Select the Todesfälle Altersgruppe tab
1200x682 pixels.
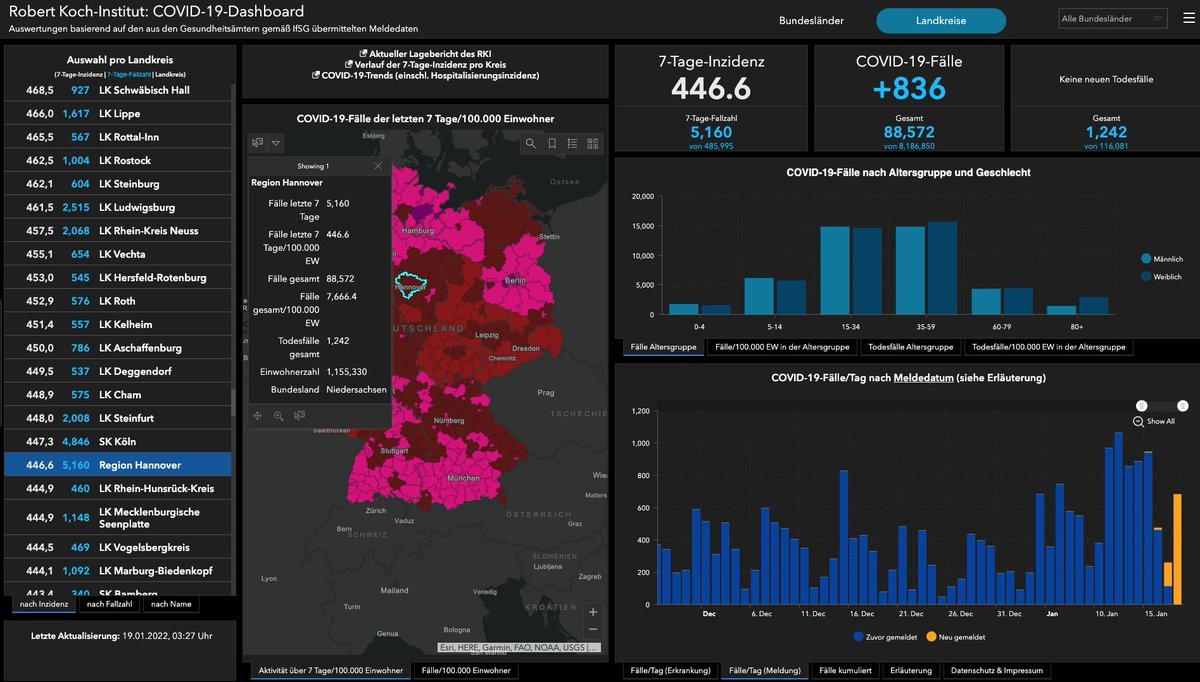pyautogui.click(x=910, y=347)
